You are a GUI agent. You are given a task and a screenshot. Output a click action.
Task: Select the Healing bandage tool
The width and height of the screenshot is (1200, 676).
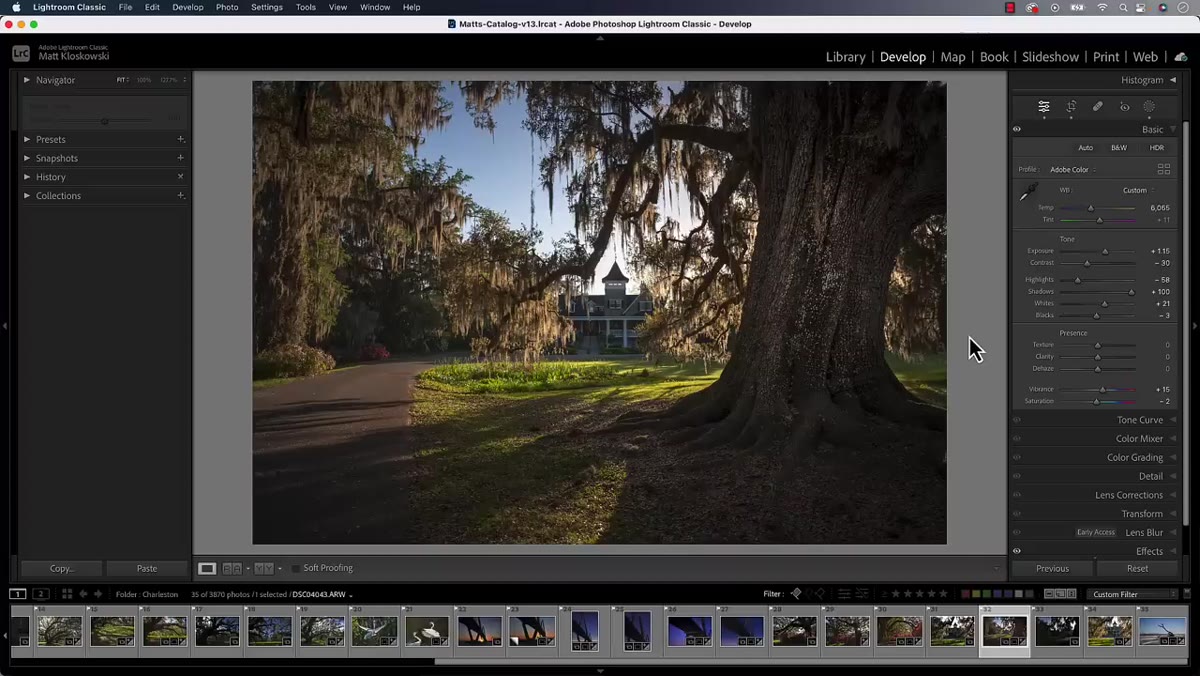tap(1097, 106)
